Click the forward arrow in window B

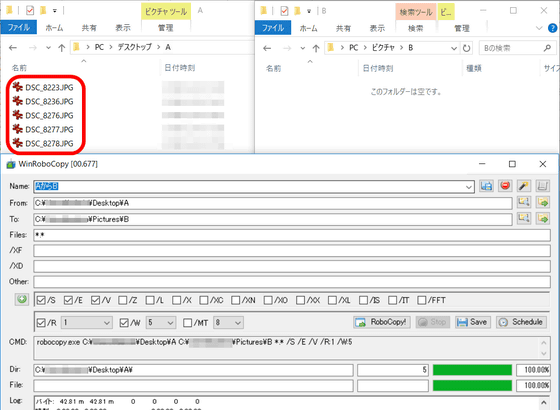point(287,48)
